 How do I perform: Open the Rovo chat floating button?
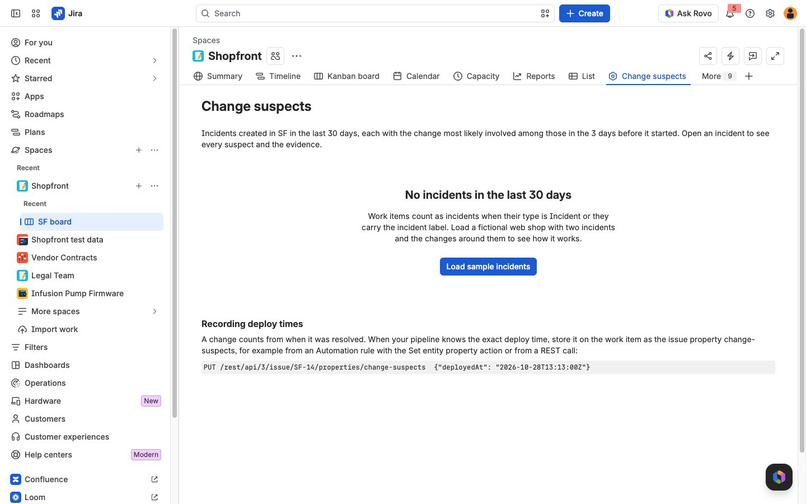point(779,477)
